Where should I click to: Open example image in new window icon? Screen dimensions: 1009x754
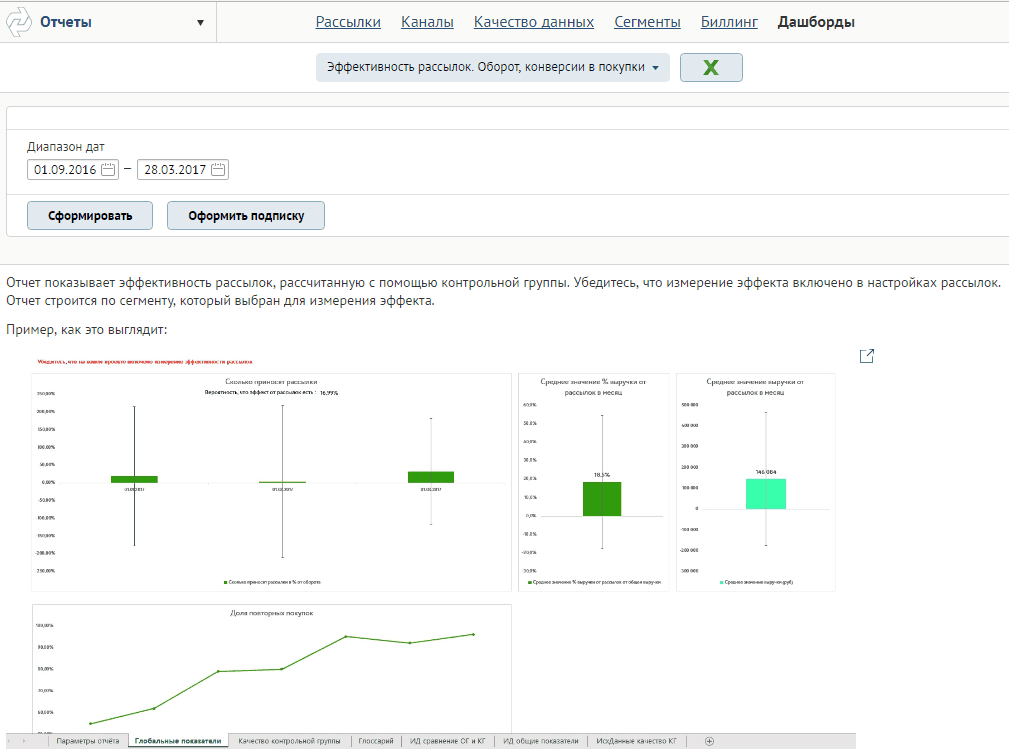pyautogui.click(x=867, y=356)
